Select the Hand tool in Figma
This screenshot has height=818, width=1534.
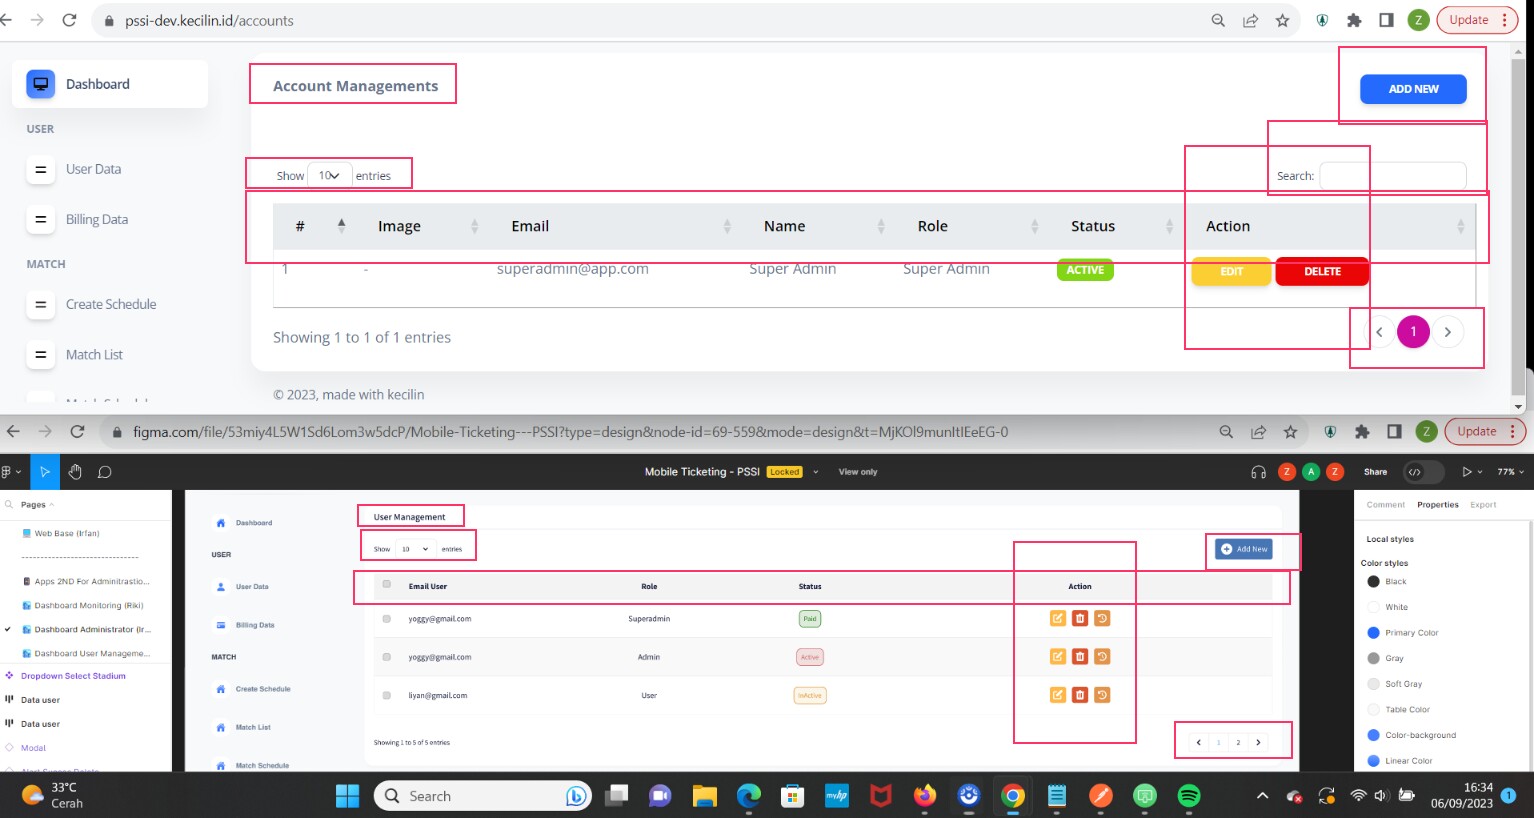(x=75, y=472)
